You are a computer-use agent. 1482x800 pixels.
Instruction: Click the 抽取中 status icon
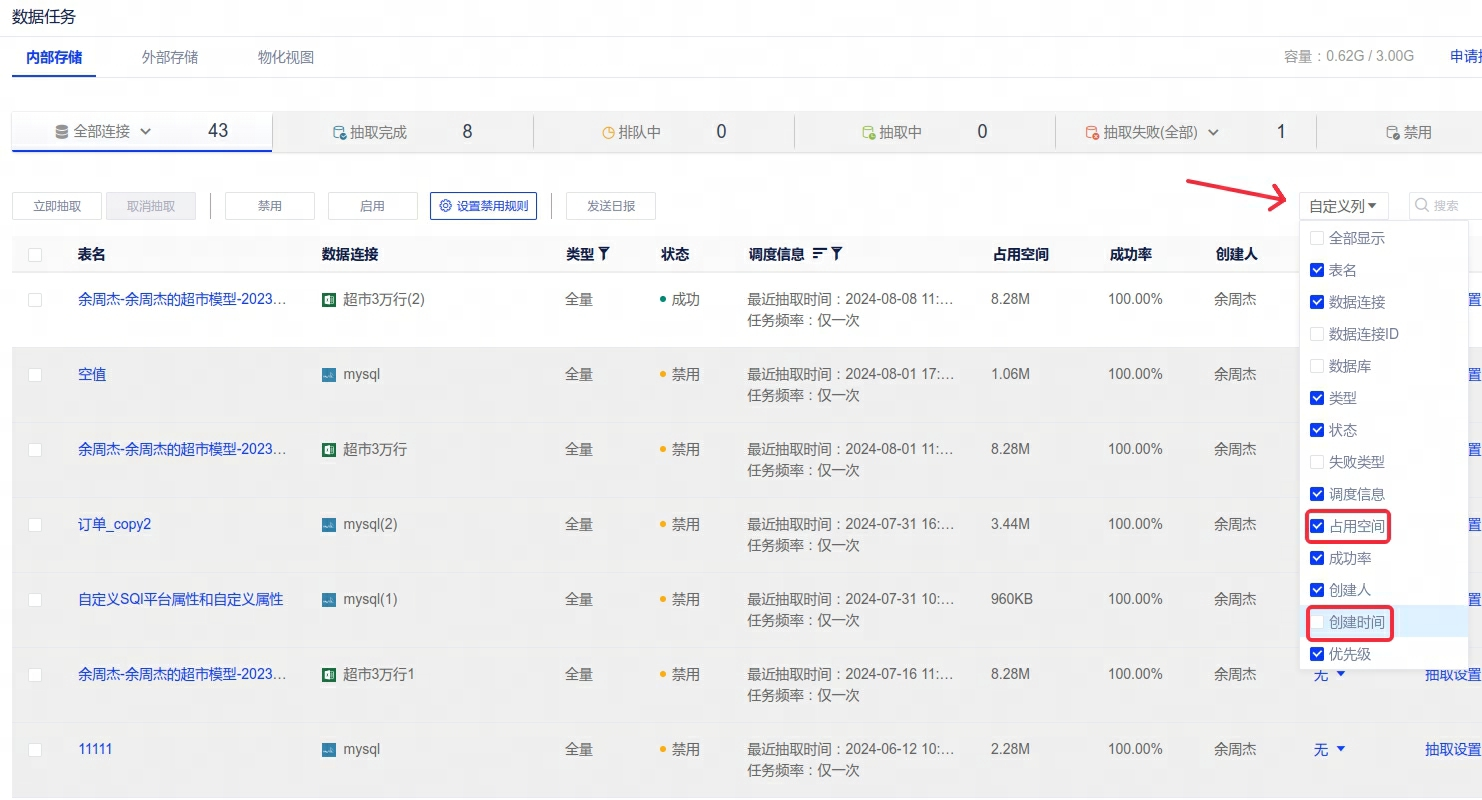(868, 132)
